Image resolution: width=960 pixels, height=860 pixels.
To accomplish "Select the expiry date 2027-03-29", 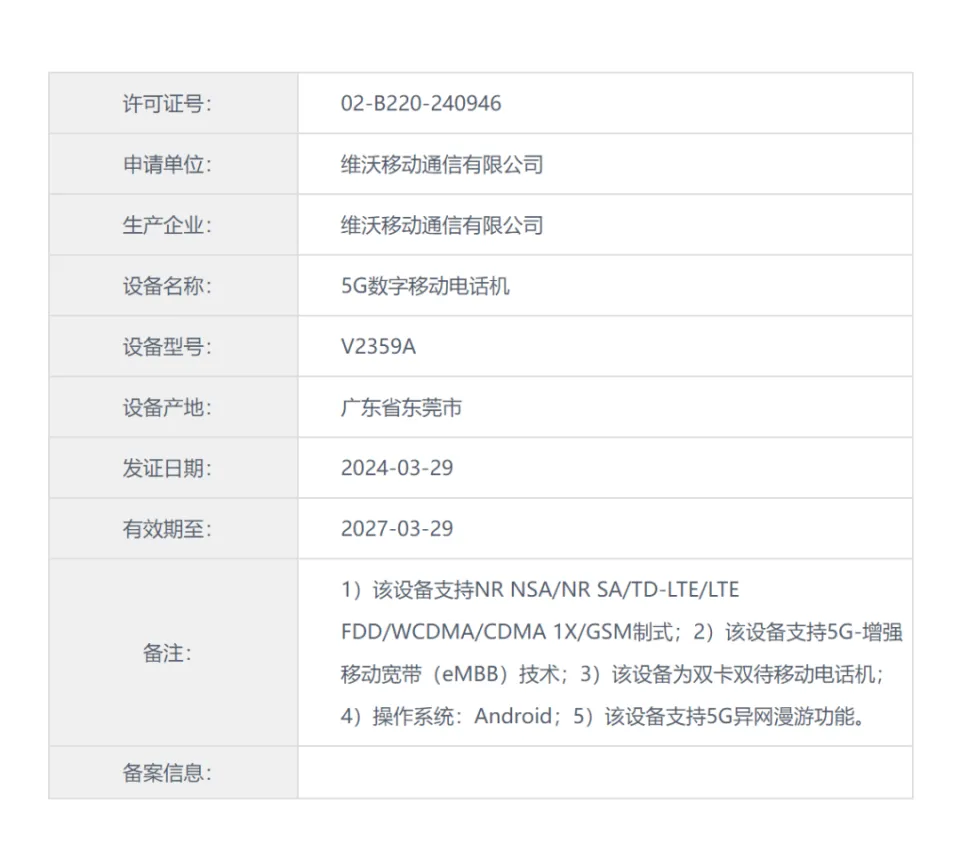I will tap(397, 530).
